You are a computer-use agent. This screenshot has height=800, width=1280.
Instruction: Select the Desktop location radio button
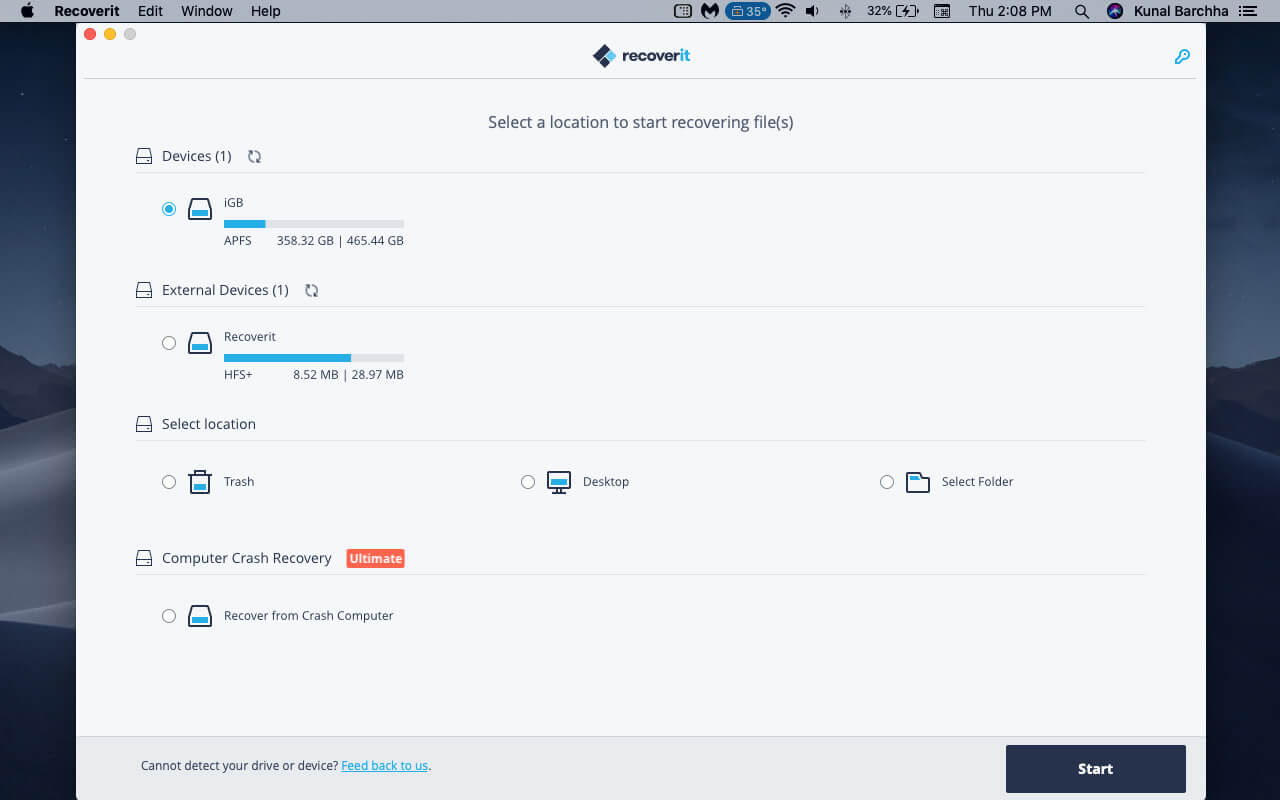coord(528,482)
